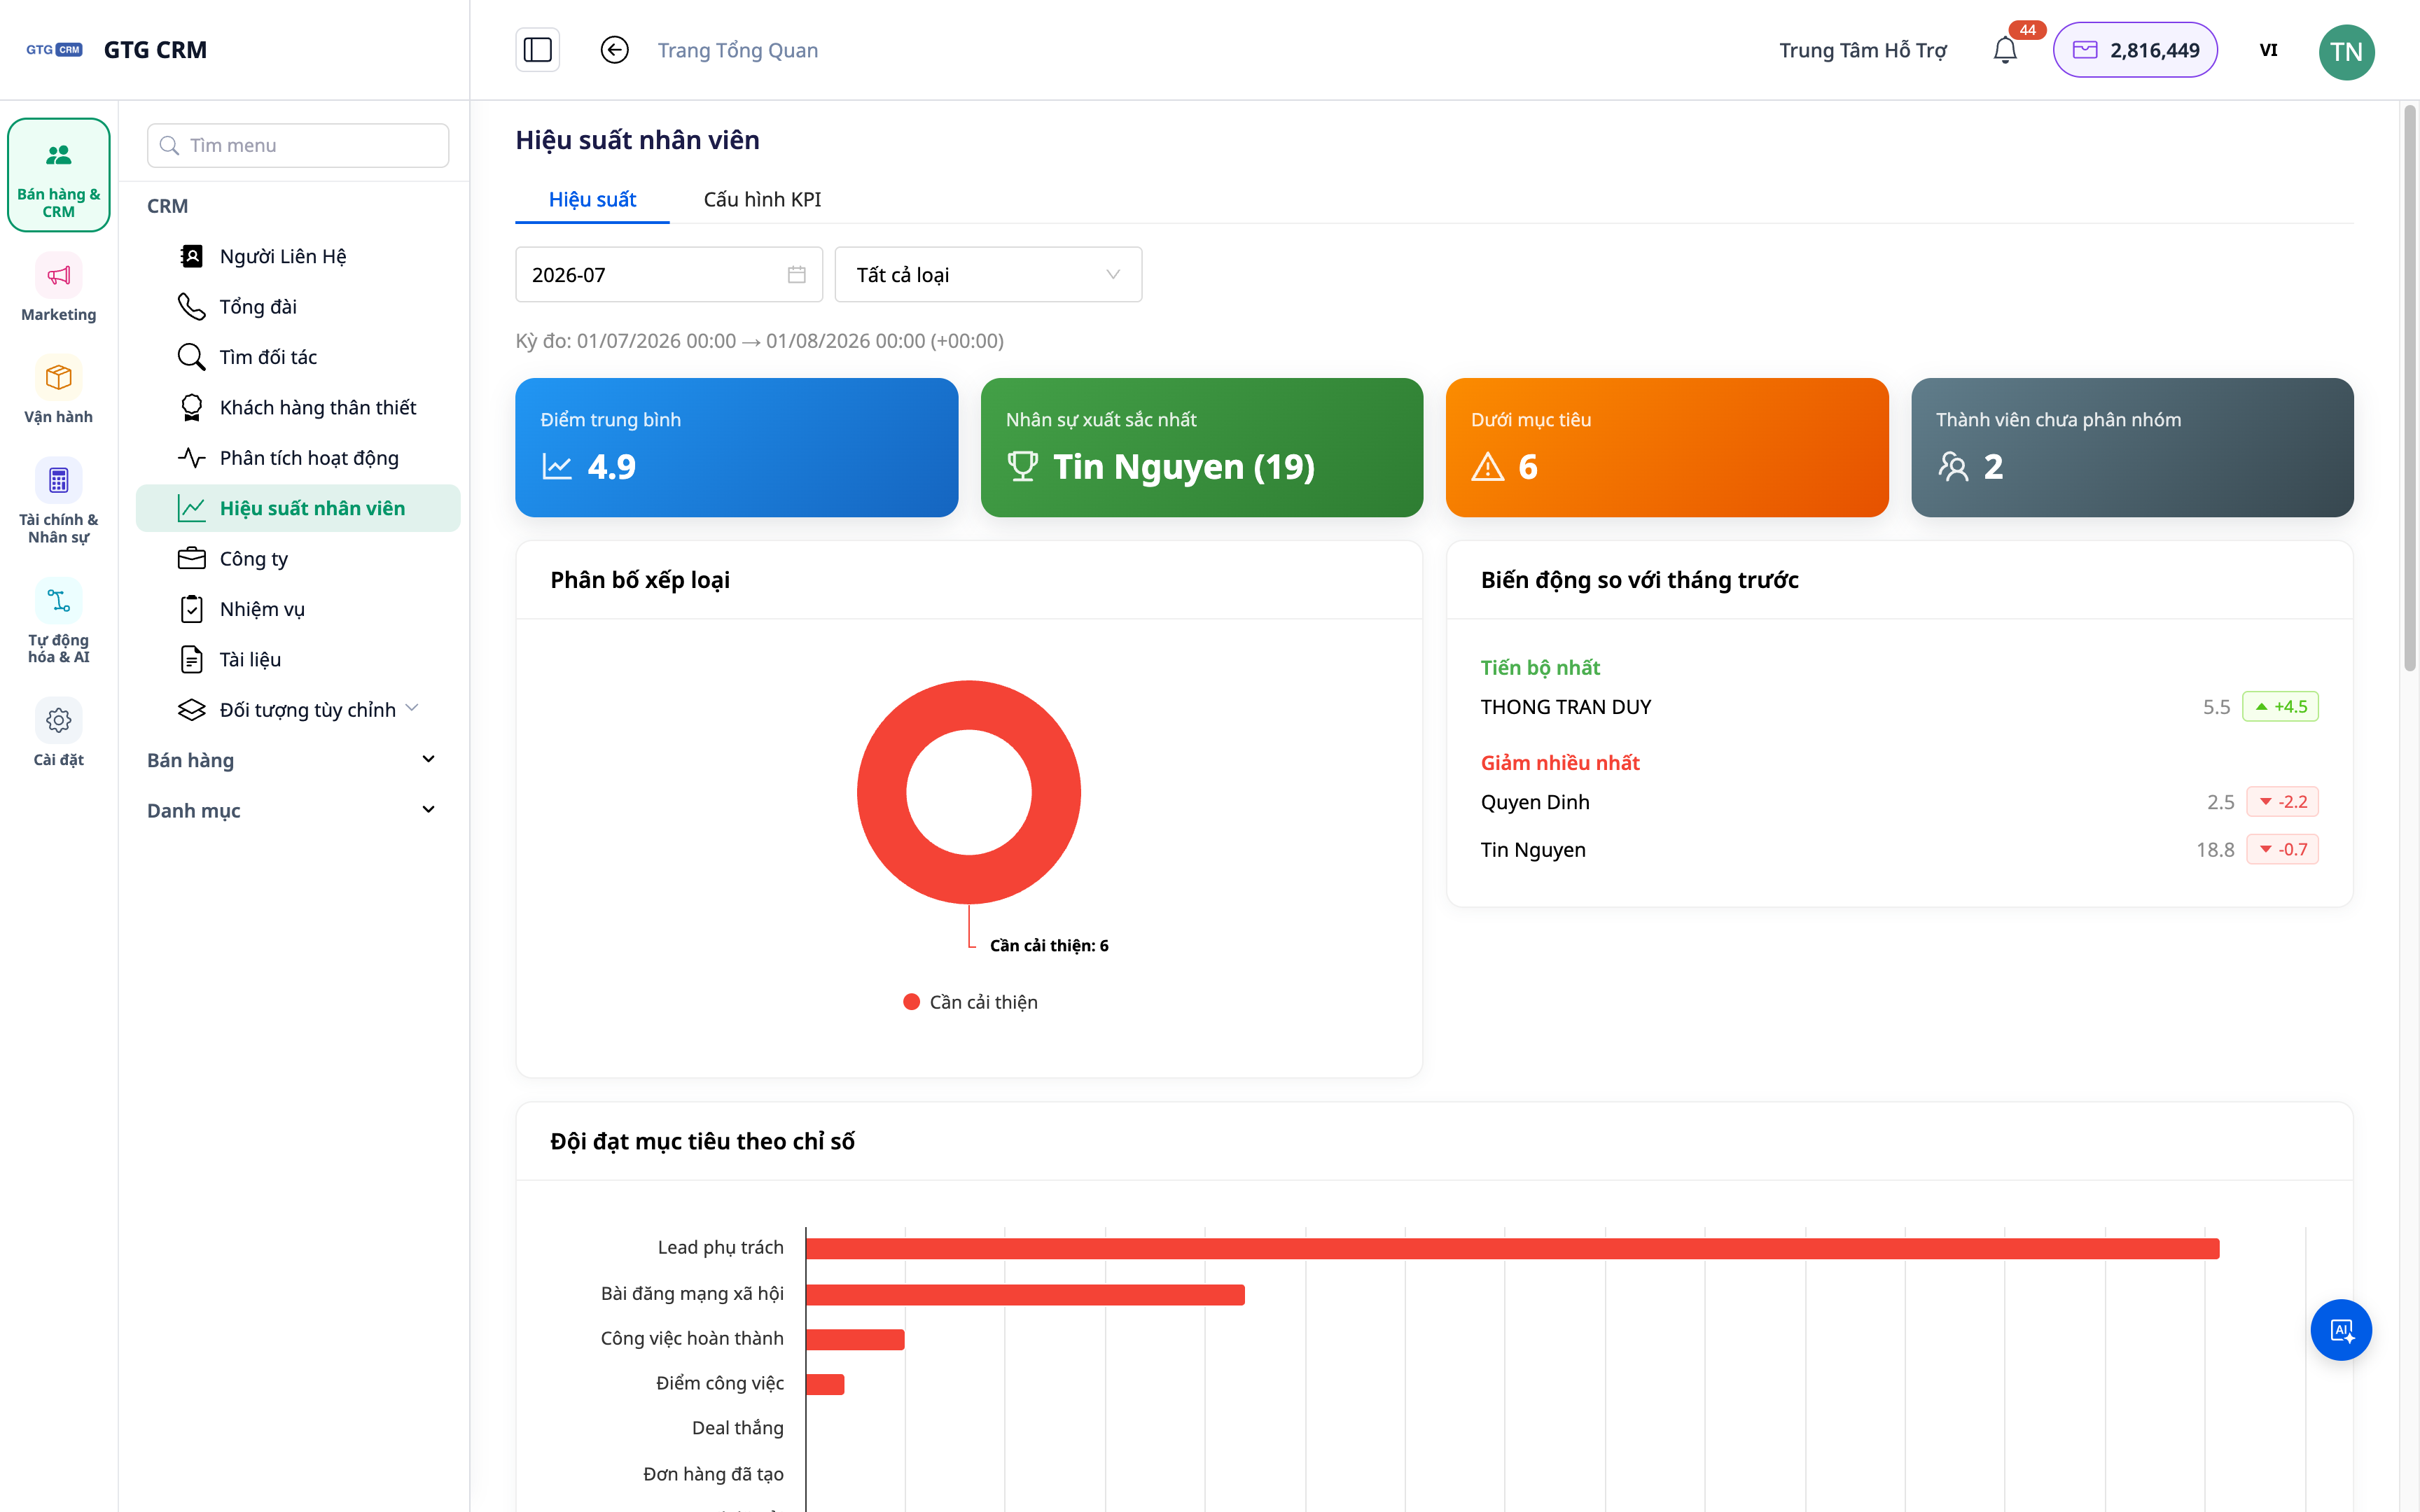Click the -0.7 decrease badge

click(2282, 850)
